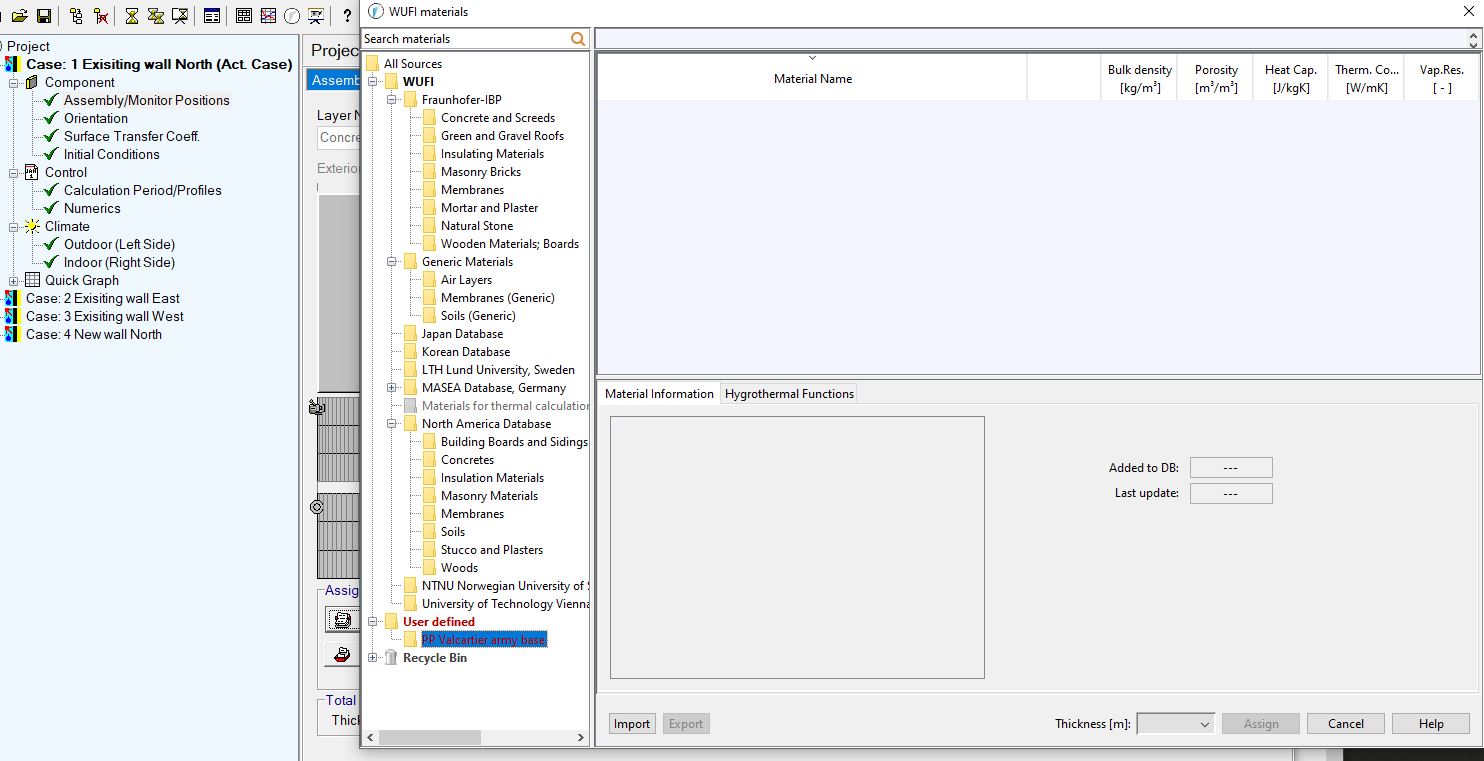Click the Cancel button
Screen dimensions: 1484x761
(x=1345, y=724)
